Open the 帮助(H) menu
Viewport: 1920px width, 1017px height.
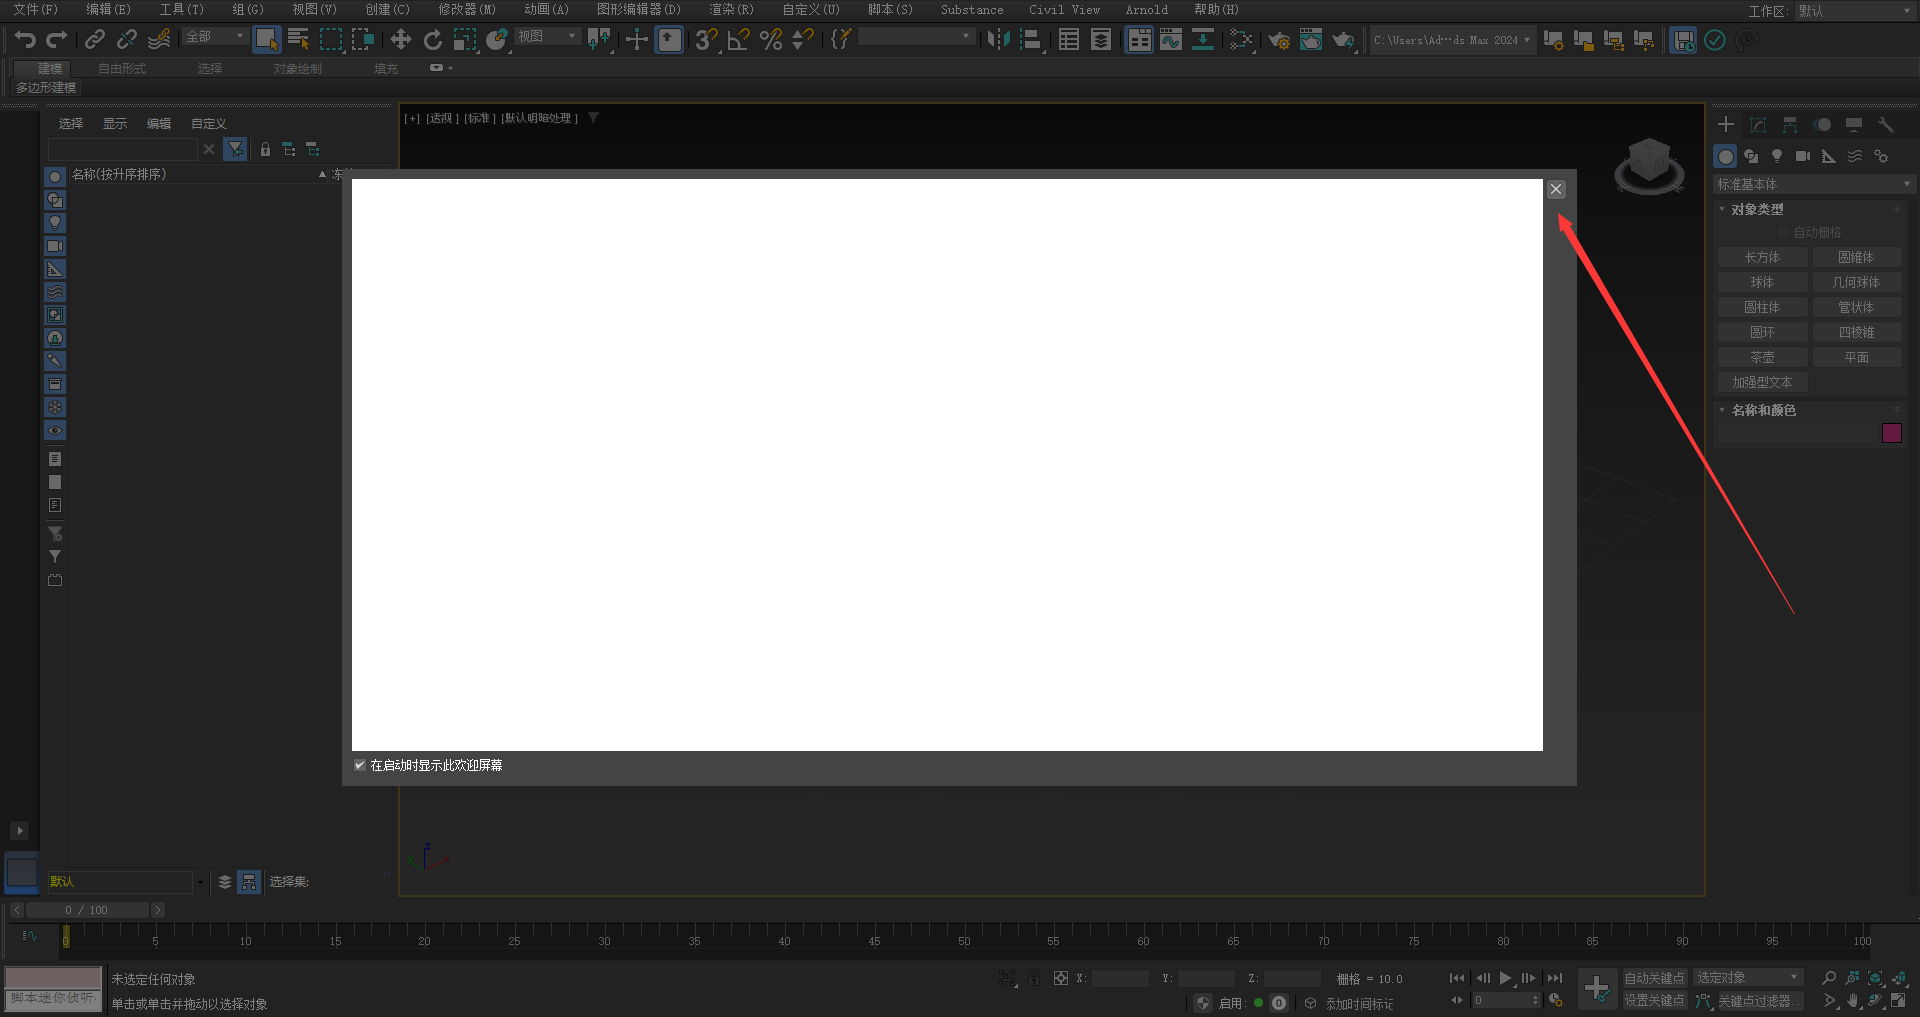[1216, 10]
